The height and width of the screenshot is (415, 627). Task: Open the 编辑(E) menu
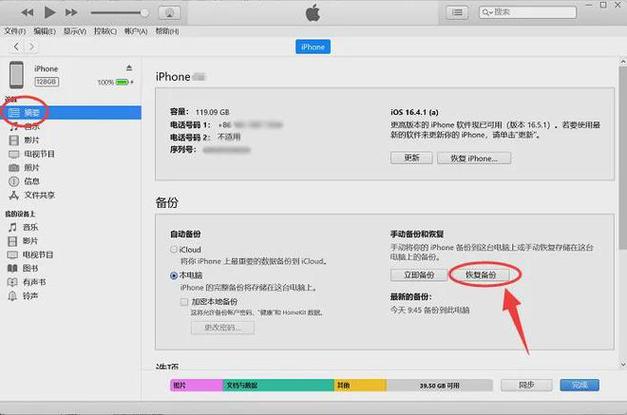[x=44, y=31]
